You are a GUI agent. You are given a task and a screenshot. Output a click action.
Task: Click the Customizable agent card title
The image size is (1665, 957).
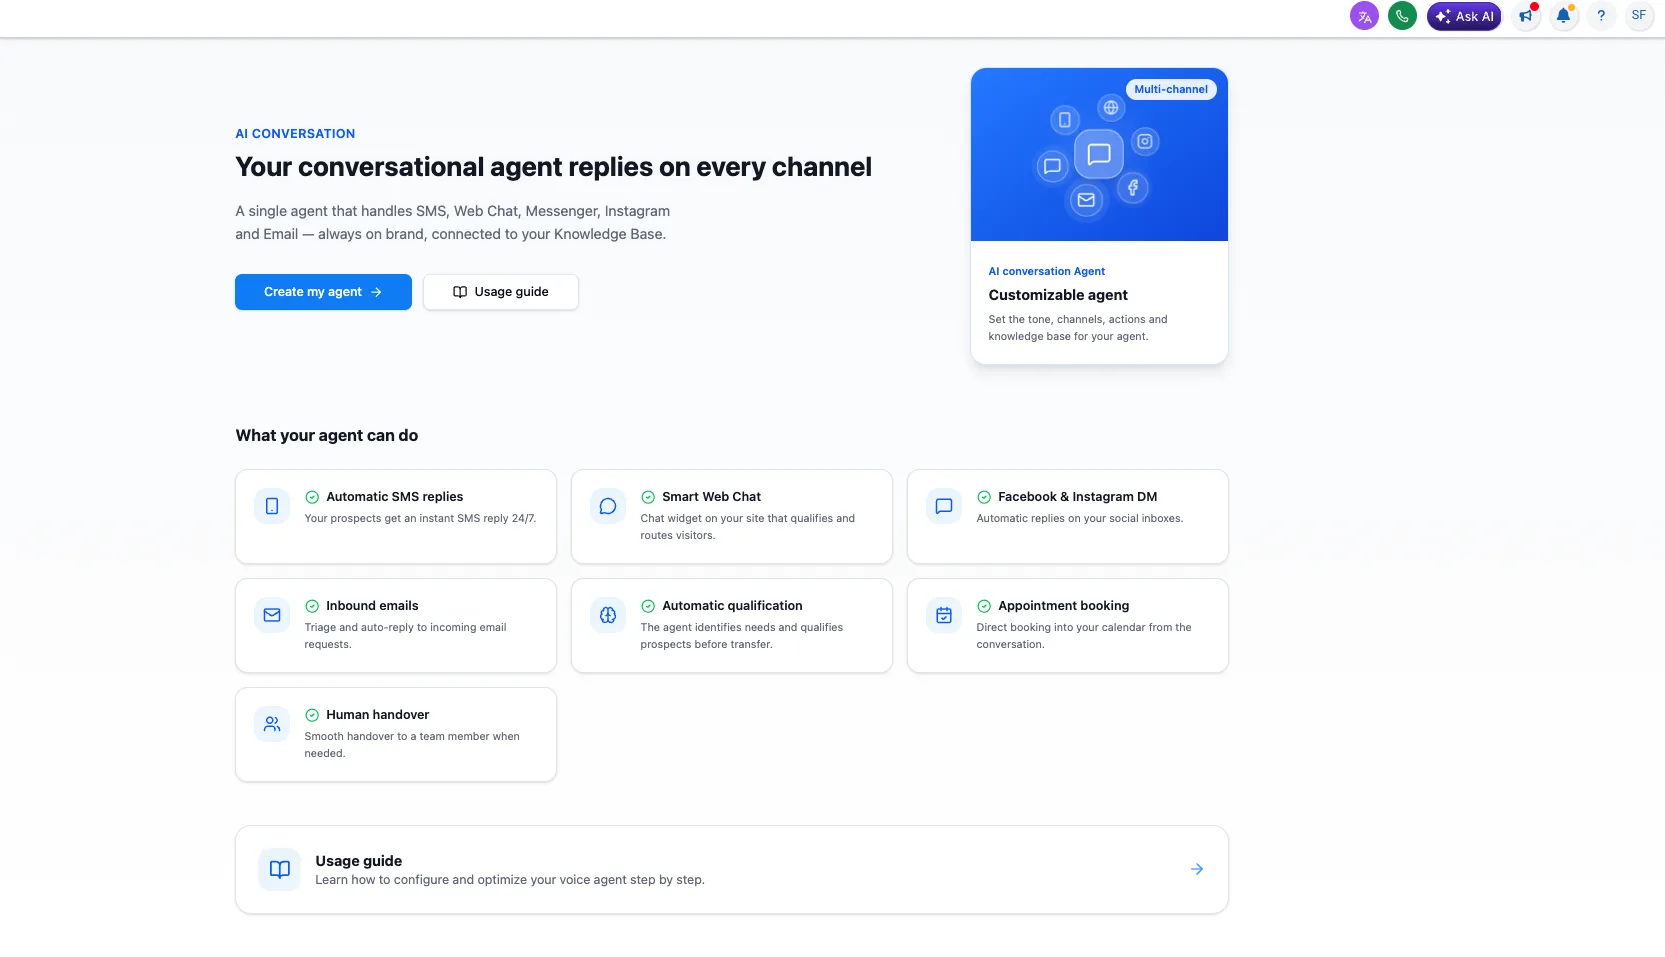[x=1058, y=295]
